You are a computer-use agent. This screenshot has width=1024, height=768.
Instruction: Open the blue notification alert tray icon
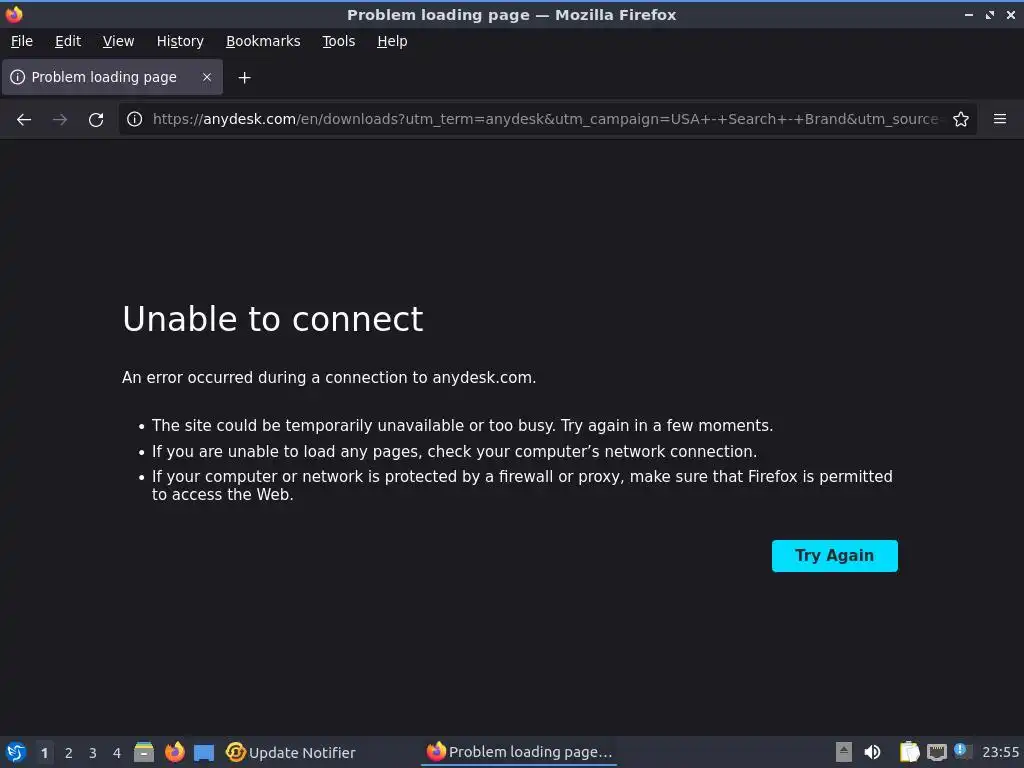click(961, 750)
